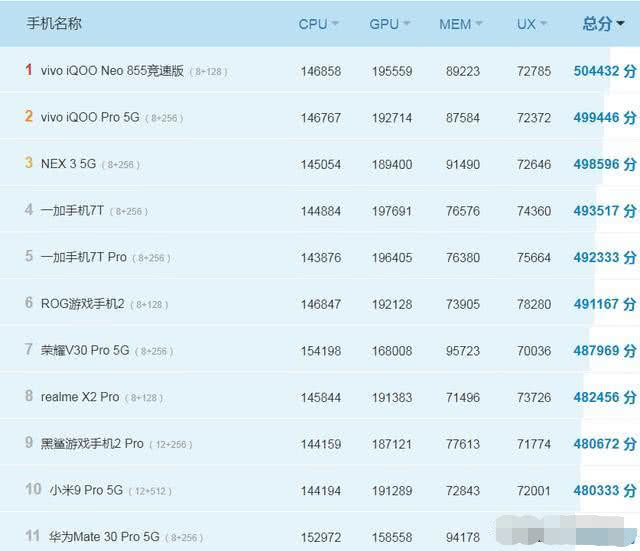Select 小米9 Pro 5G phone name
Image resolution: width=640 pixels, height=551 pixels.
click(x=86, y=490)
